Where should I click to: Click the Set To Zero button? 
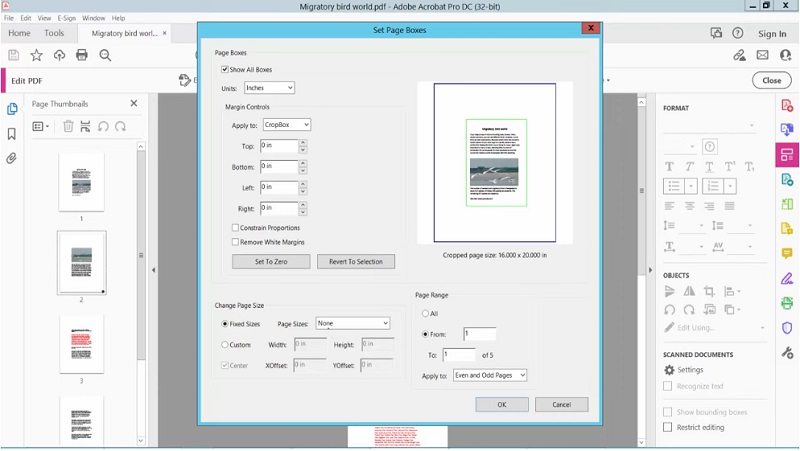tap(271, 261)
